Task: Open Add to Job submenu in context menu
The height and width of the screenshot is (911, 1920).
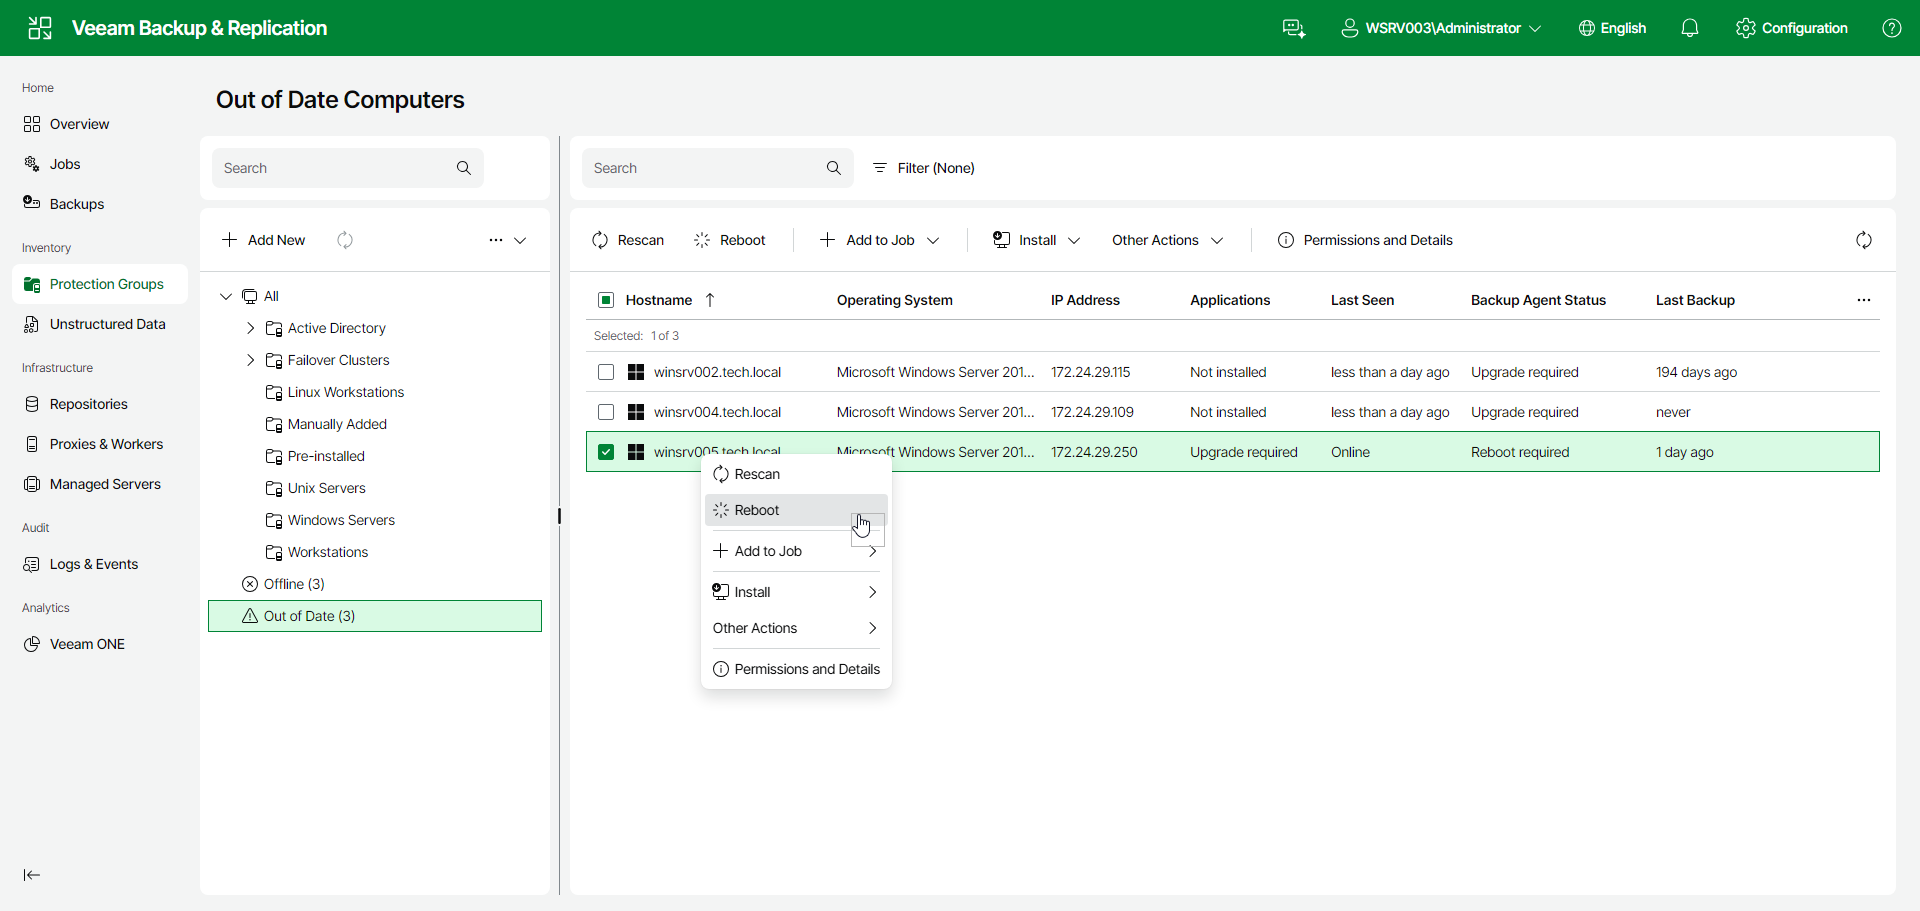Action: 796,551
